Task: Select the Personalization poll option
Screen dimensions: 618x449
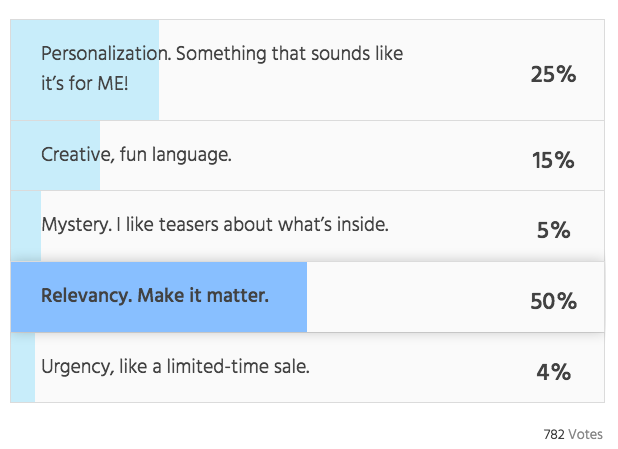Action: 307,70
